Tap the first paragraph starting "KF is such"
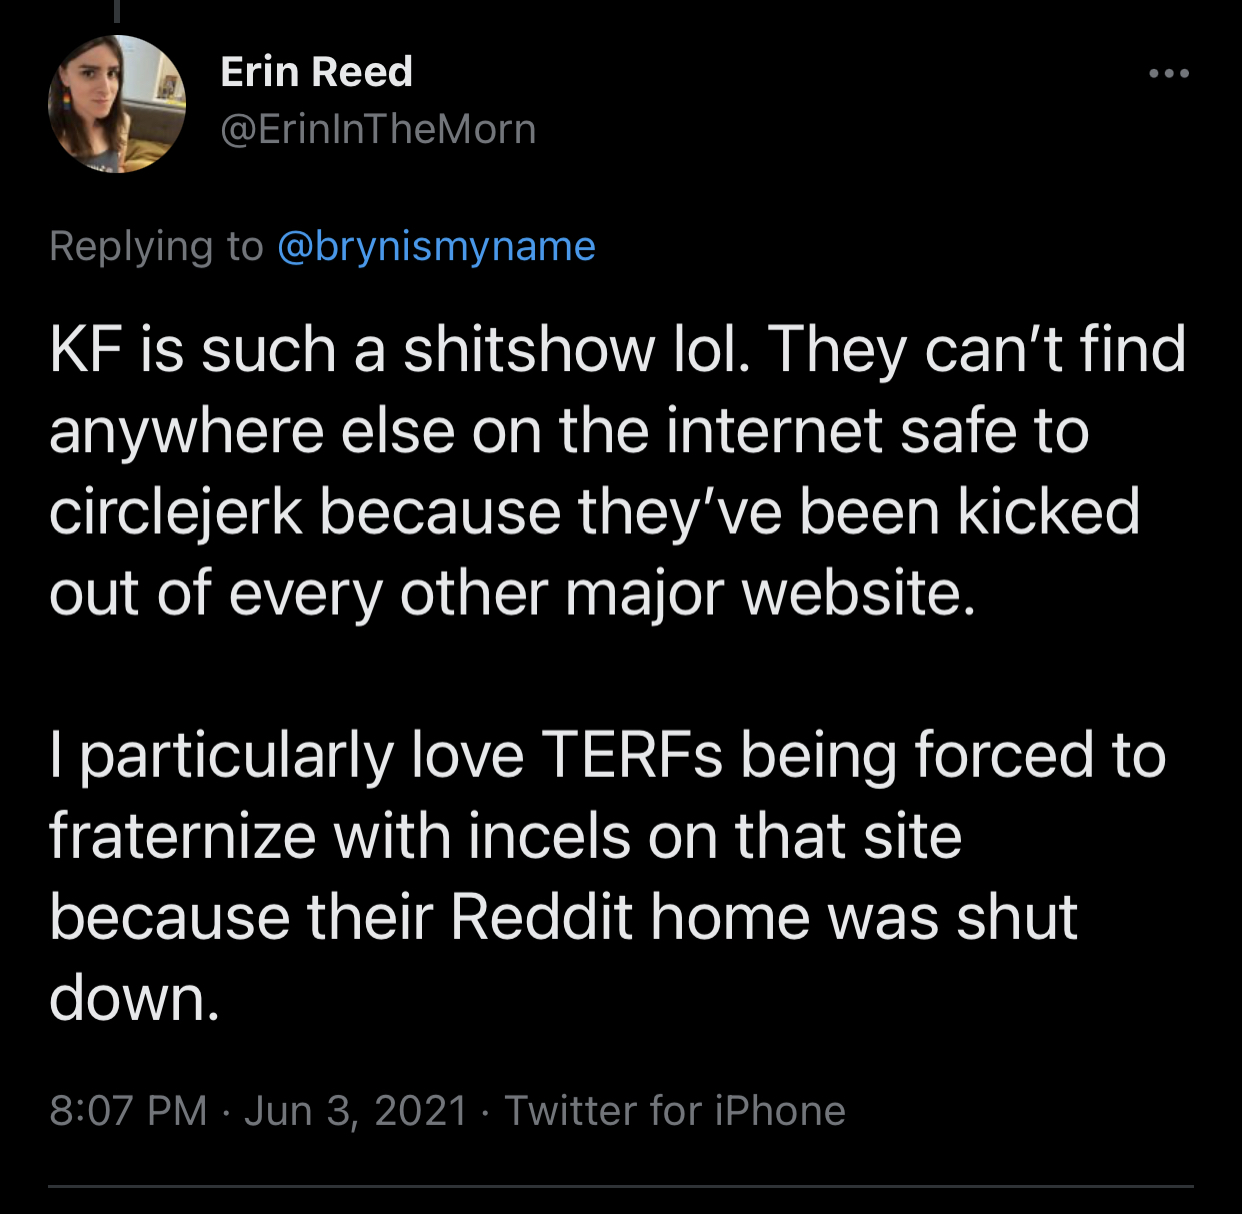Screen dimensions: 1242x1214 [600, 470]
